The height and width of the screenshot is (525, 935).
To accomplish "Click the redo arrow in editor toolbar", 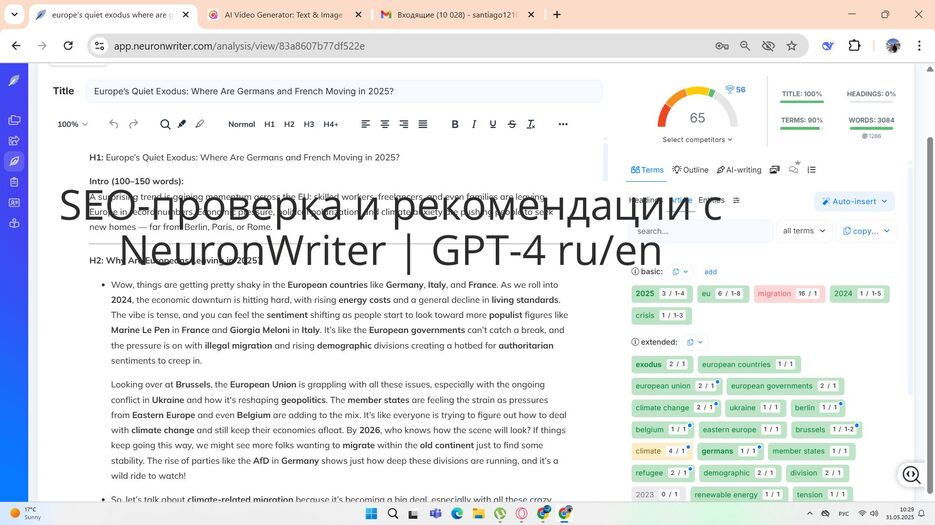I will (134, 124).
